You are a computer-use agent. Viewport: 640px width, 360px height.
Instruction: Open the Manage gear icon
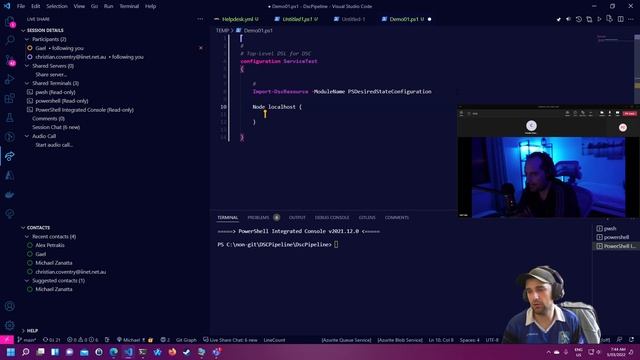[9, 325]
